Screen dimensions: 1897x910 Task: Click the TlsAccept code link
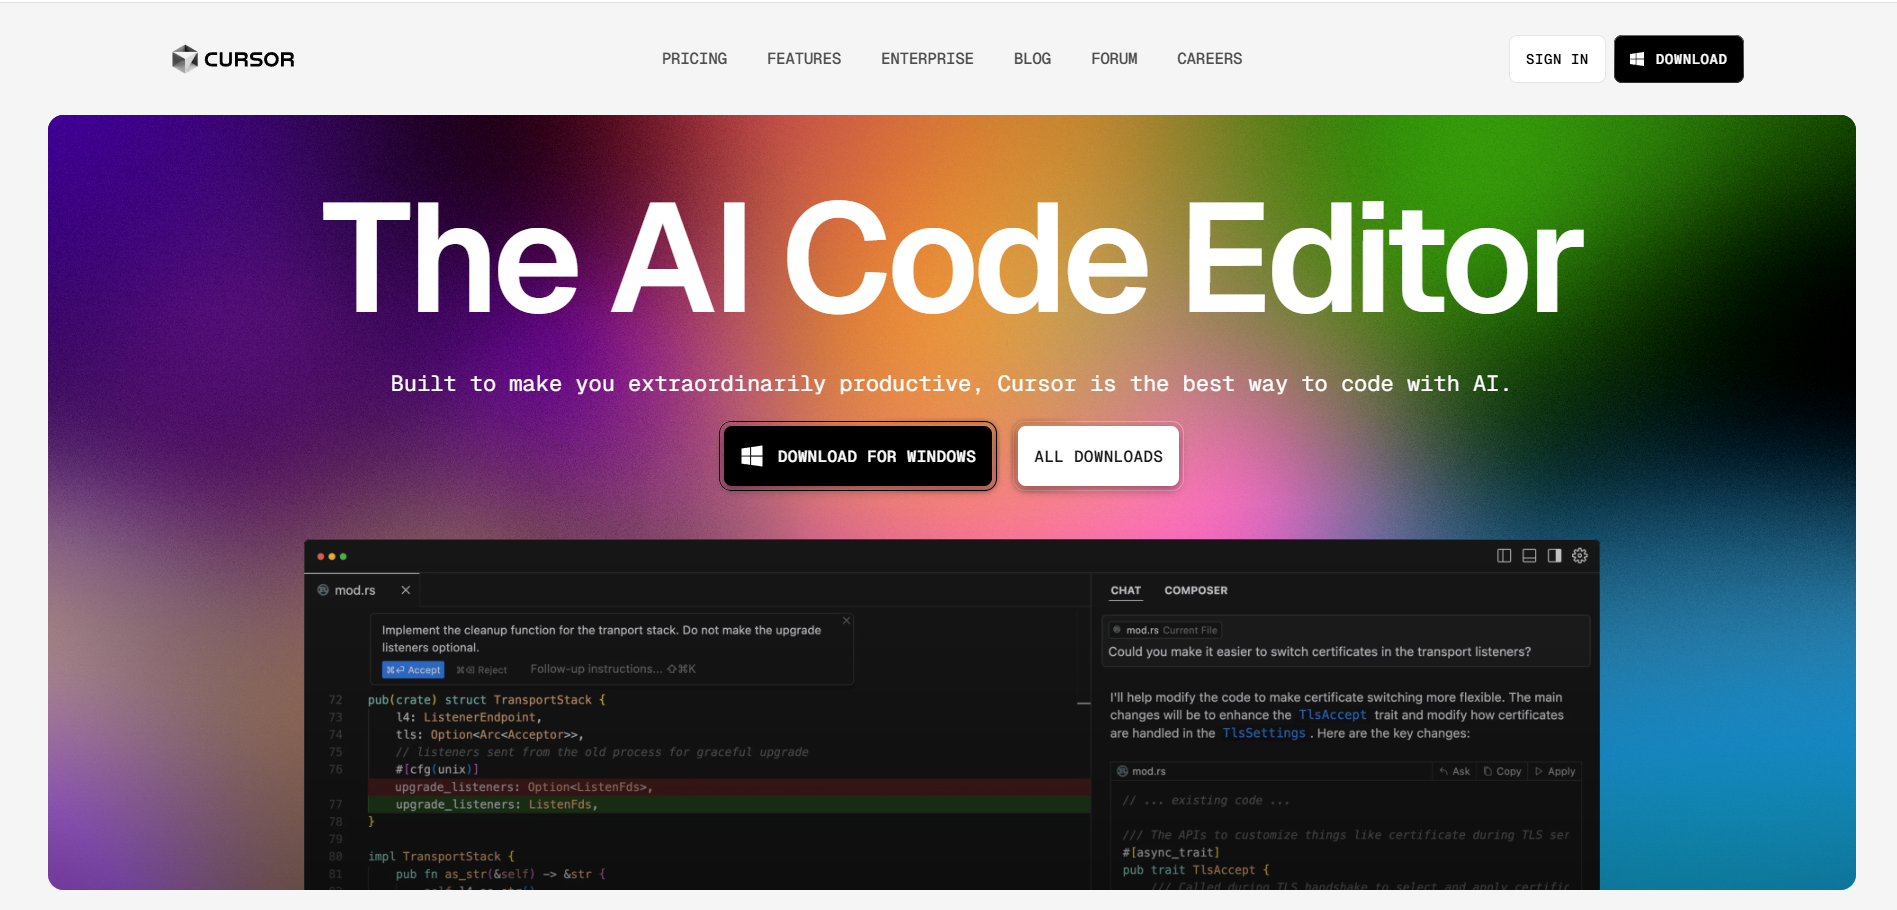click(1332, 715)
